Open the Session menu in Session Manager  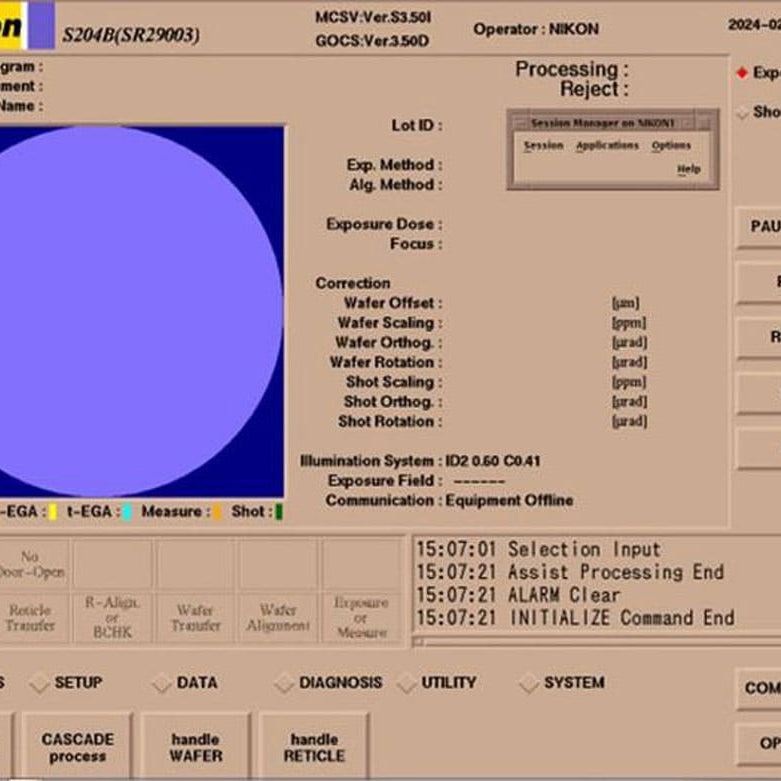[x=543, y=146]
